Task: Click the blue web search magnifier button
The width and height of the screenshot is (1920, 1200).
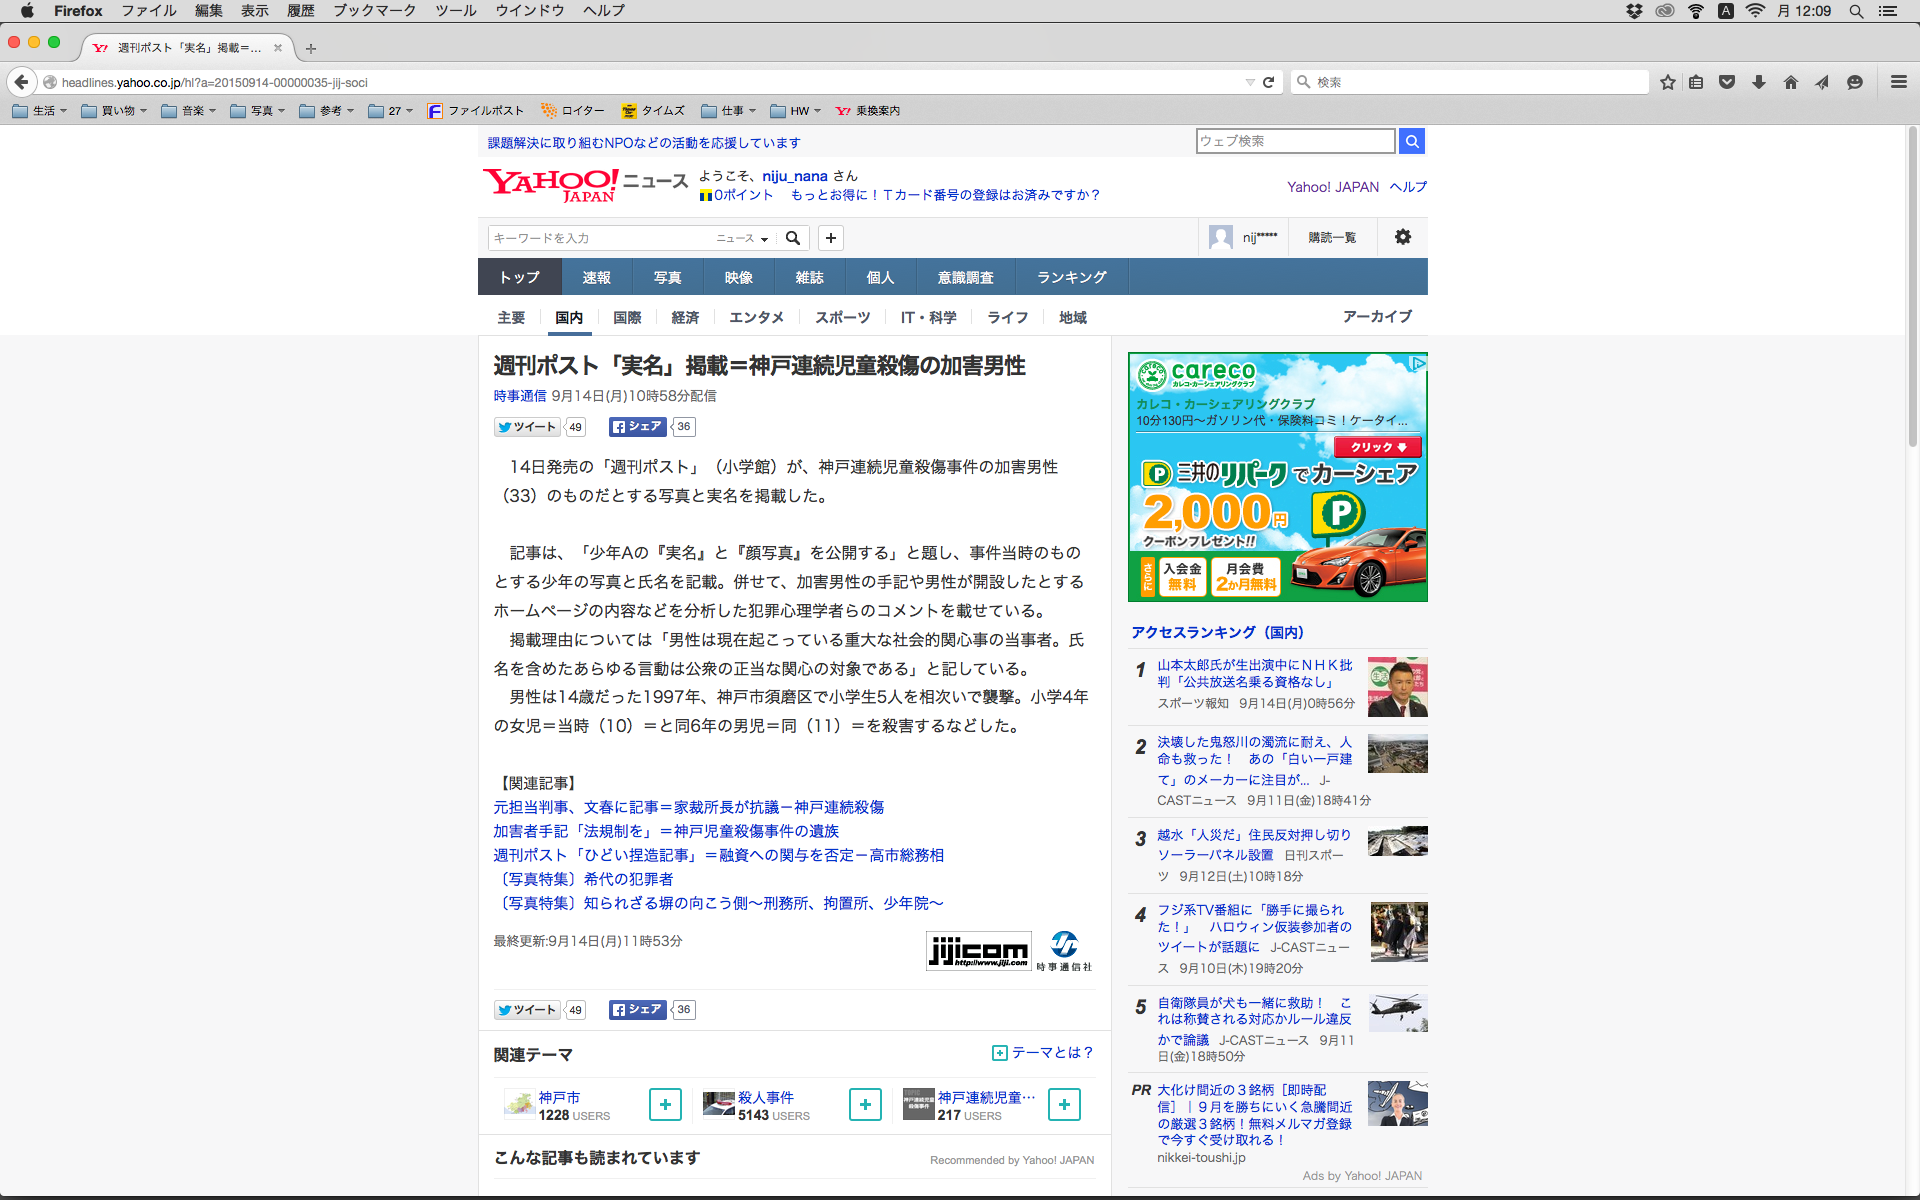Action: click(1411, 141)
